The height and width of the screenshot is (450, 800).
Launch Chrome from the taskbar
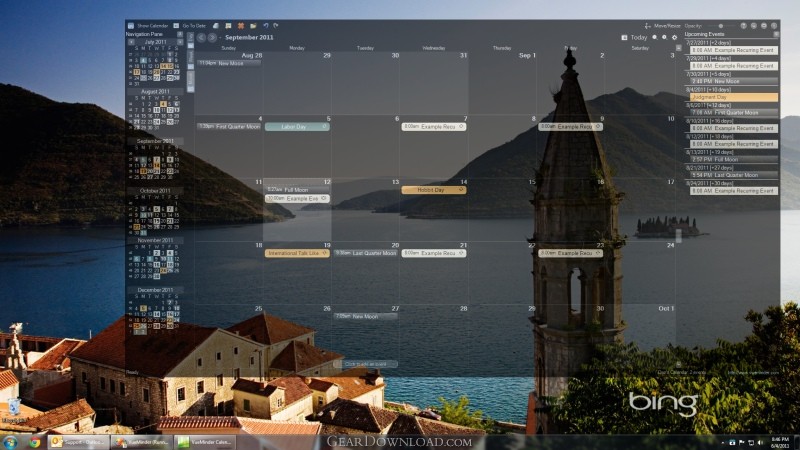pyautogui.click(x=34, y=442)
